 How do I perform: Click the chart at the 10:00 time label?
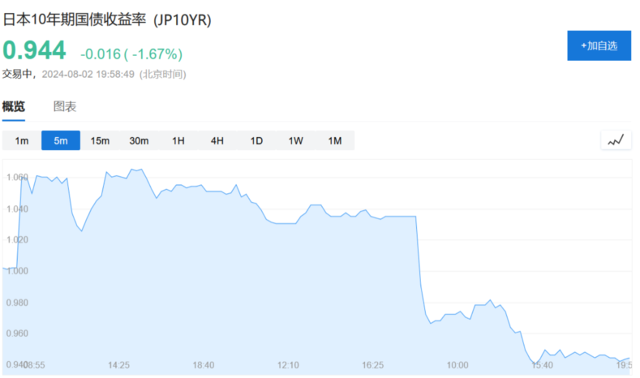pyautogui.click(x=457, y=365)
